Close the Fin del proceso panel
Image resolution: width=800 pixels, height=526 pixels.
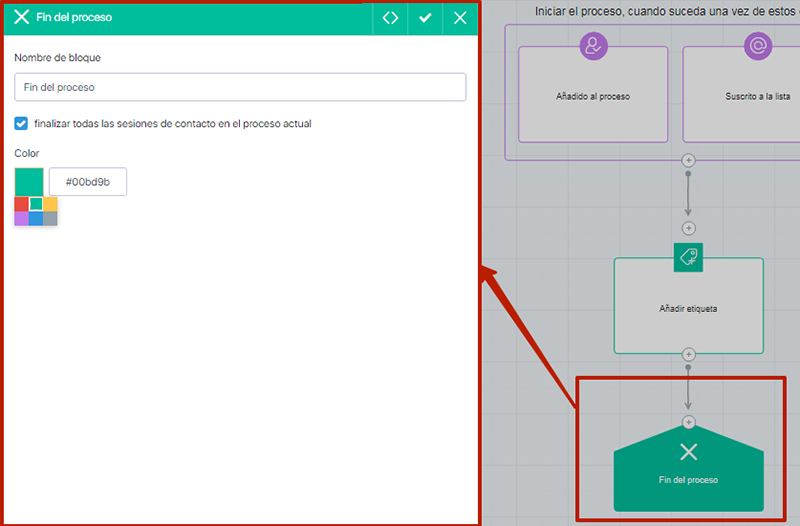tap(460, 18)
